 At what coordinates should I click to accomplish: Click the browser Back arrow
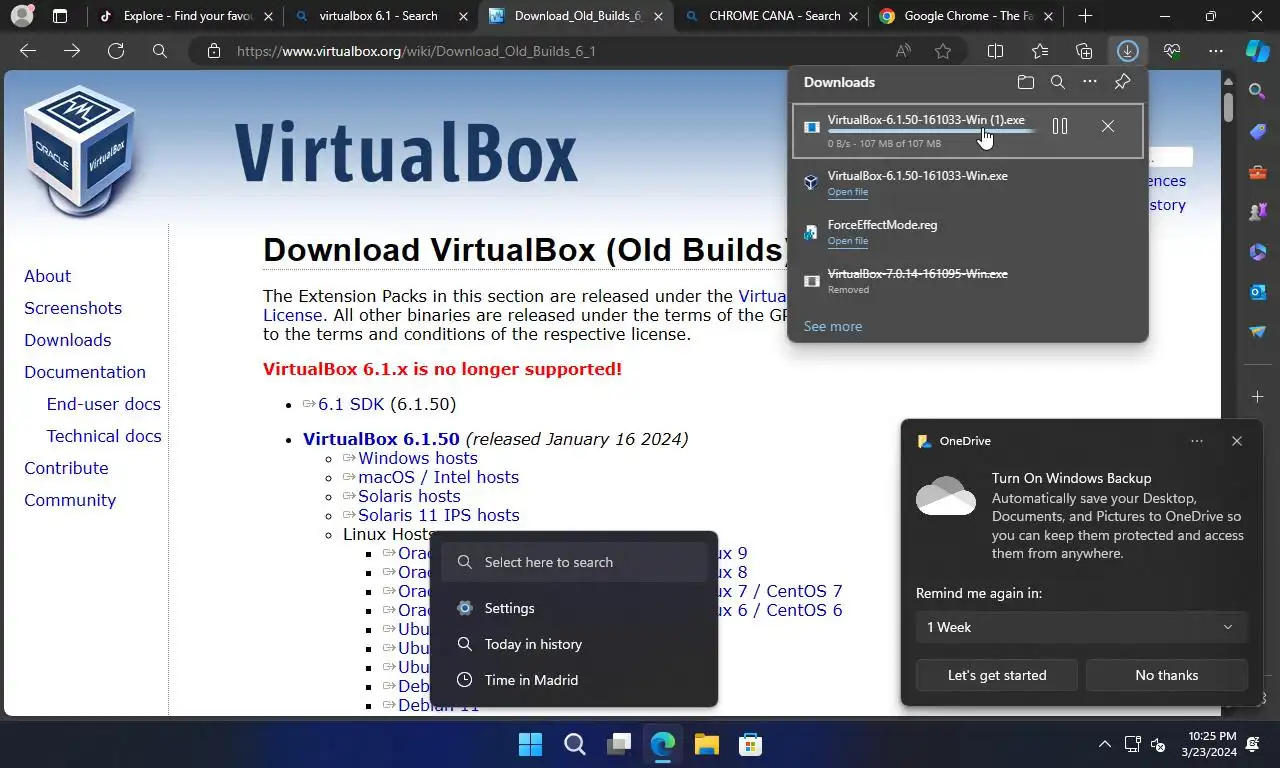(28, 51)
